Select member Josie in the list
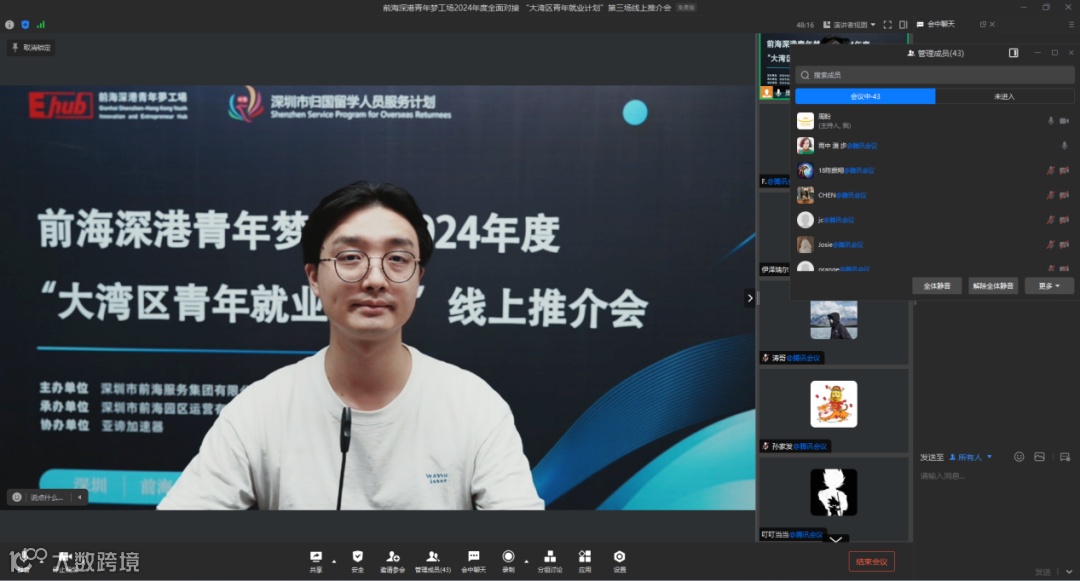1080x581 pixels. [x=935, y=244]
